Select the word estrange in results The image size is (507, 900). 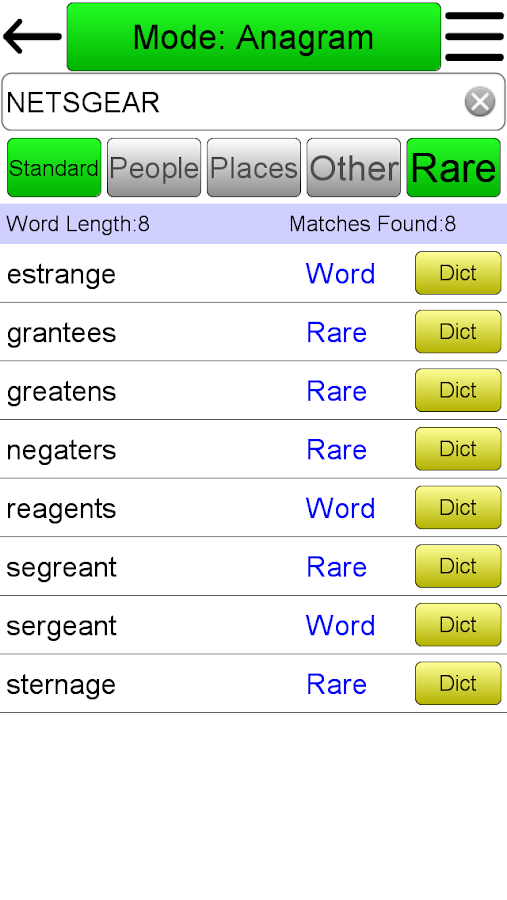tap(61, 275)
